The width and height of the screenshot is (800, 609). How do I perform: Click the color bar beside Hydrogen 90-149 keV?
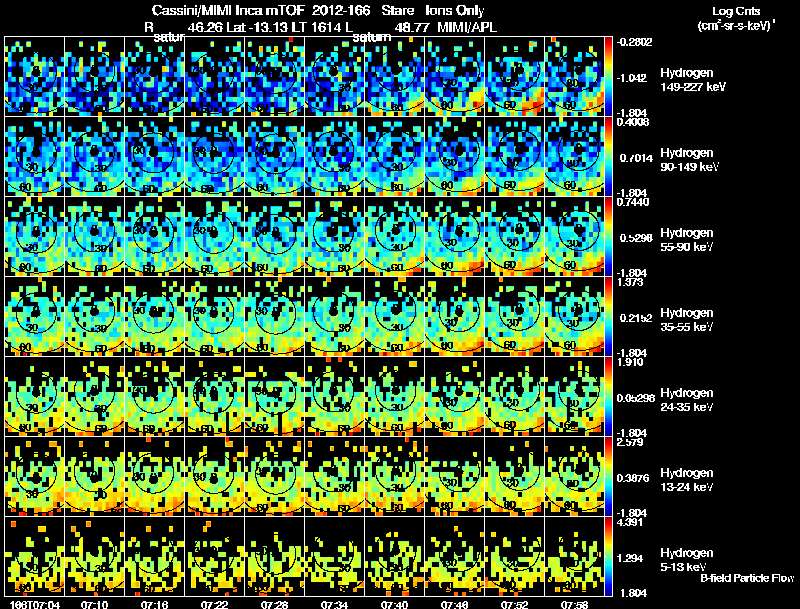pos(609,157)
